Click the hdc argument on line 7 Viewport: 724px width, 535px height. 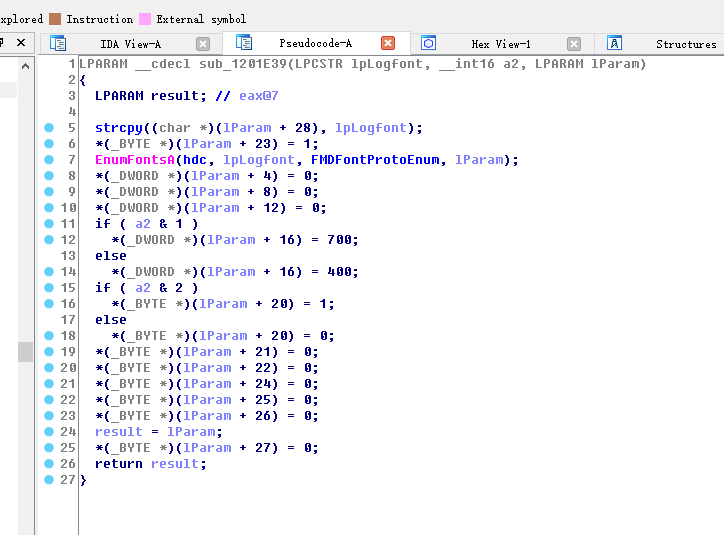tap(195, 160)
